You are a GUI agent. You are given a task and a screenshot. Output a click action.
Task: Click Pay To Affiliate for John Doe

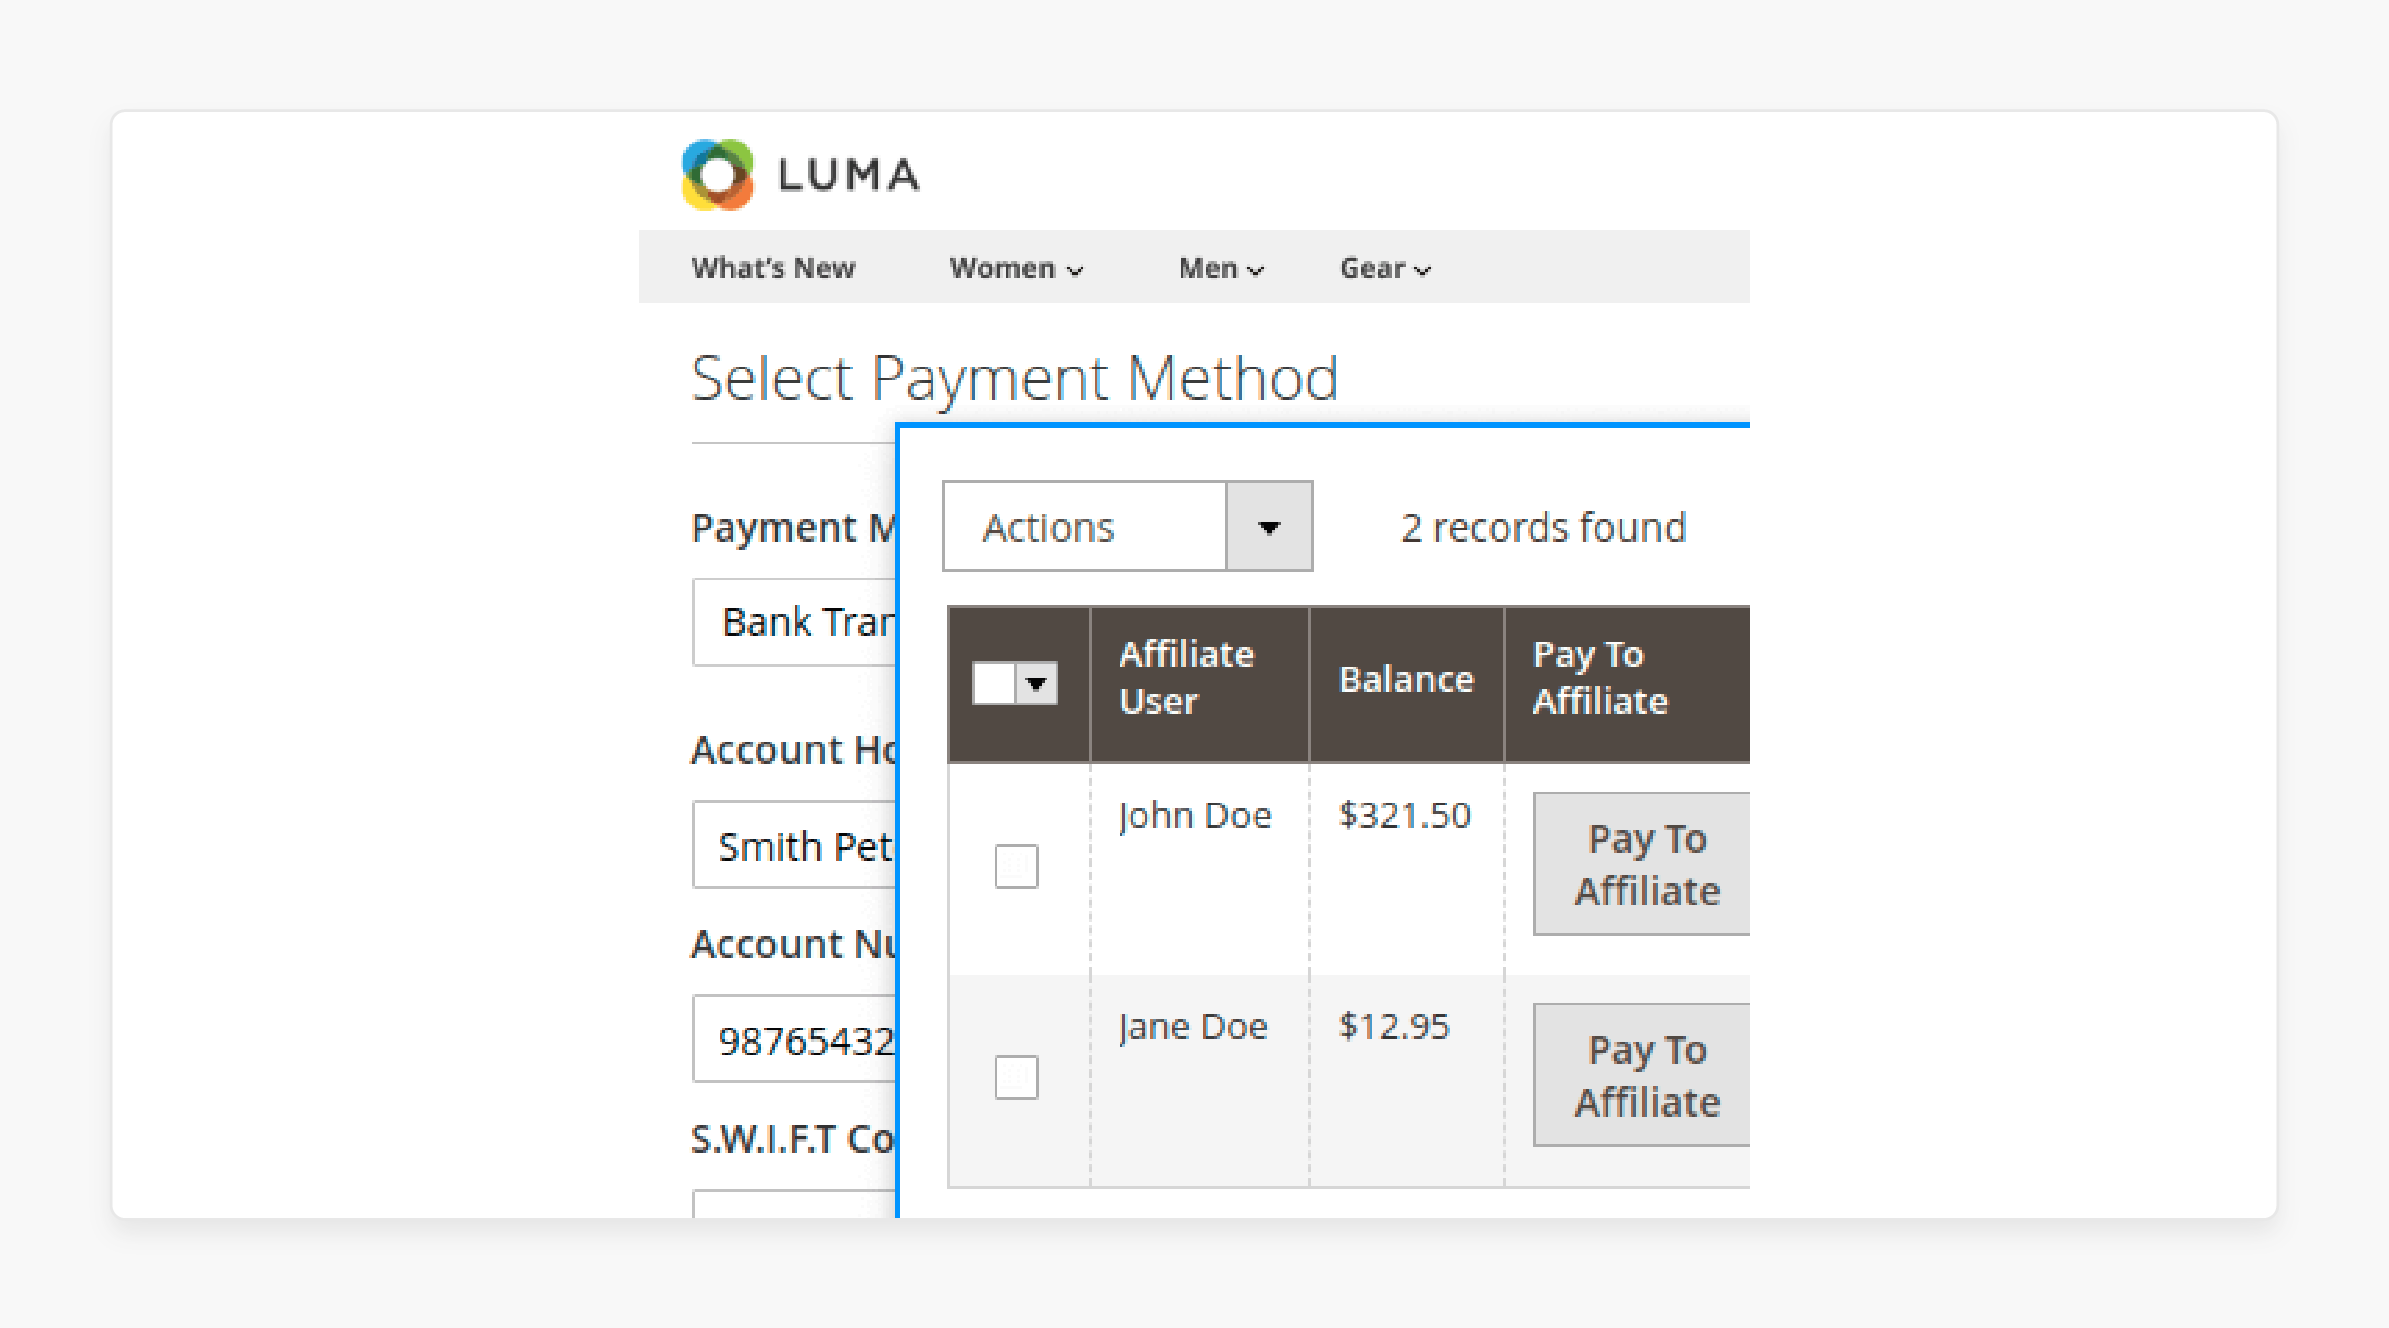1642,864
